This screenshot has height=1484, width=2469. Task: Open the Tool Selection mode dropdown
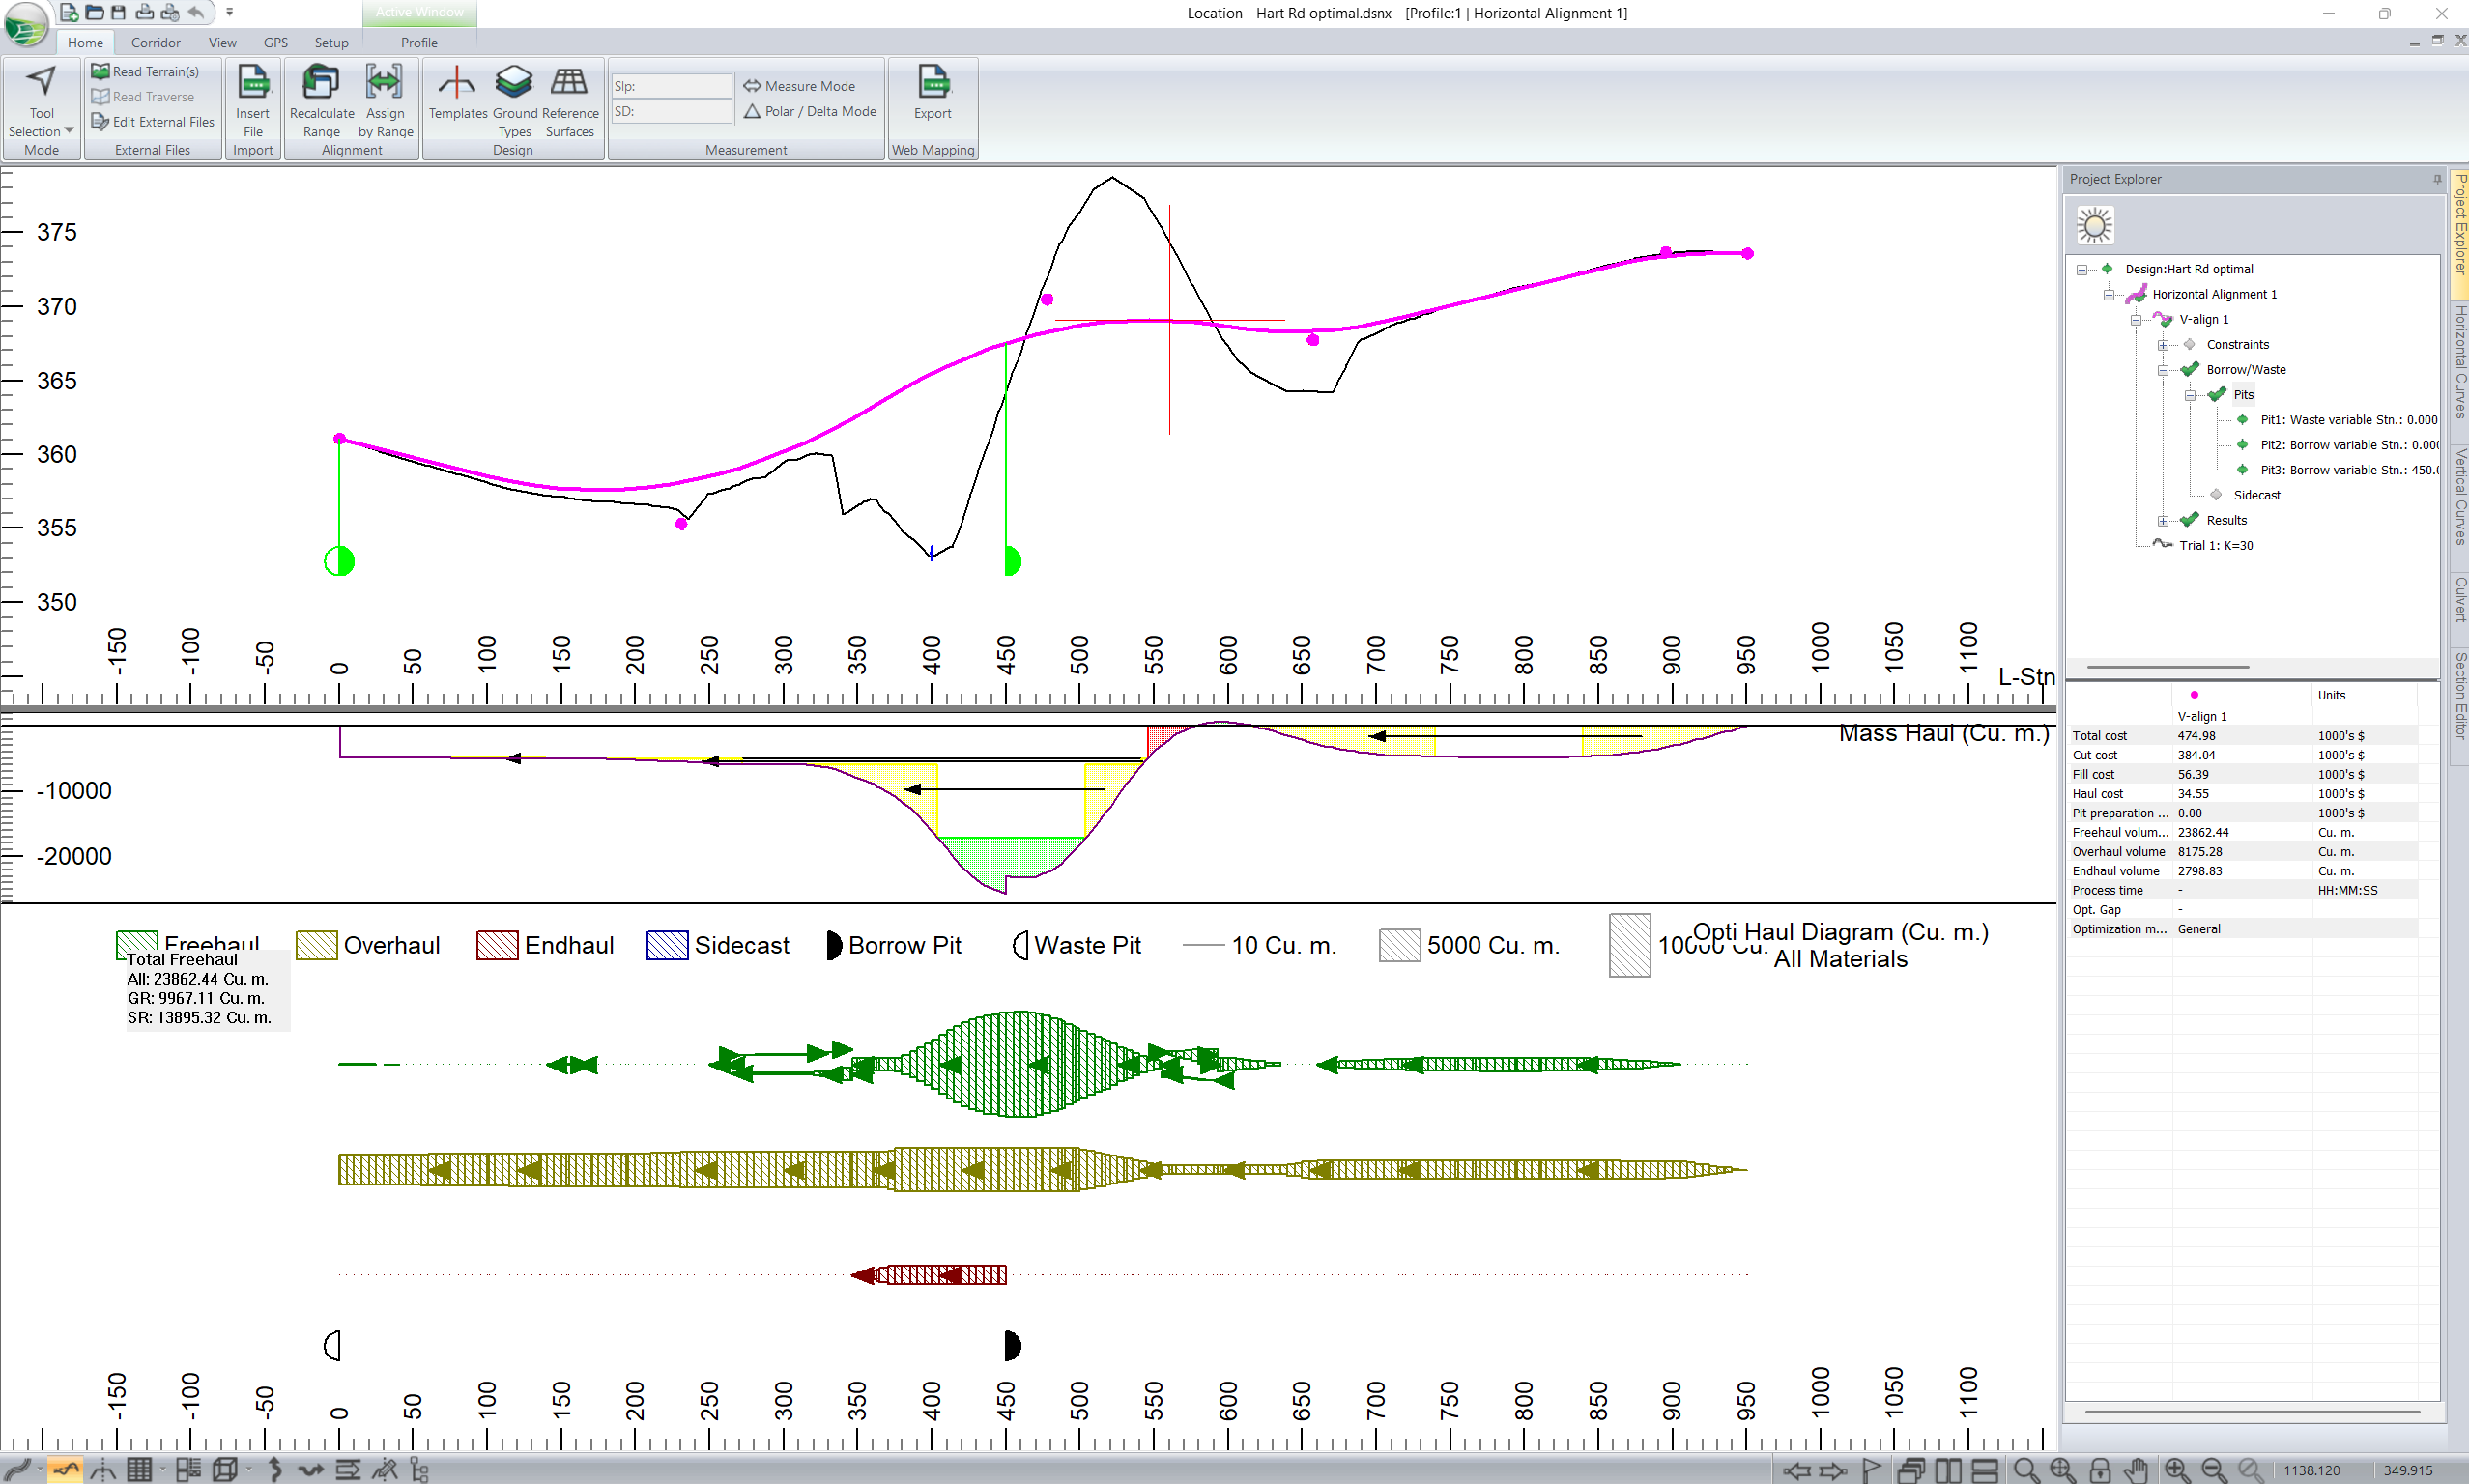41,102
